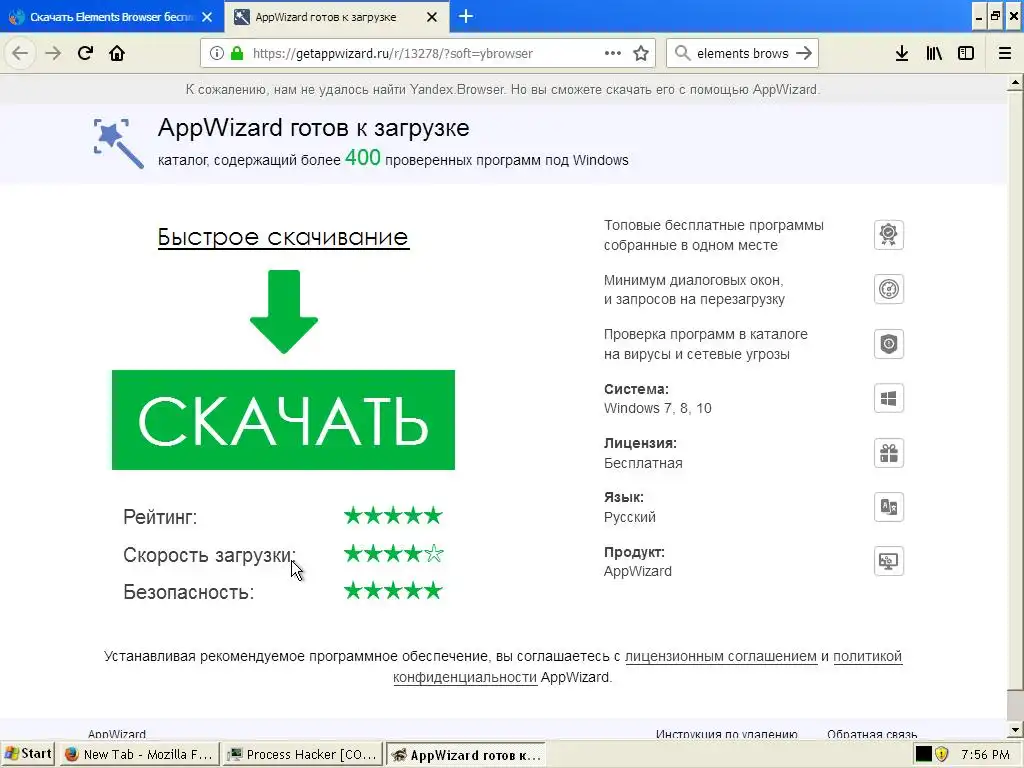This screenshot has height=768, width=1024.
Task: Click the green secure connection padlock
Action: click(236, 54)
